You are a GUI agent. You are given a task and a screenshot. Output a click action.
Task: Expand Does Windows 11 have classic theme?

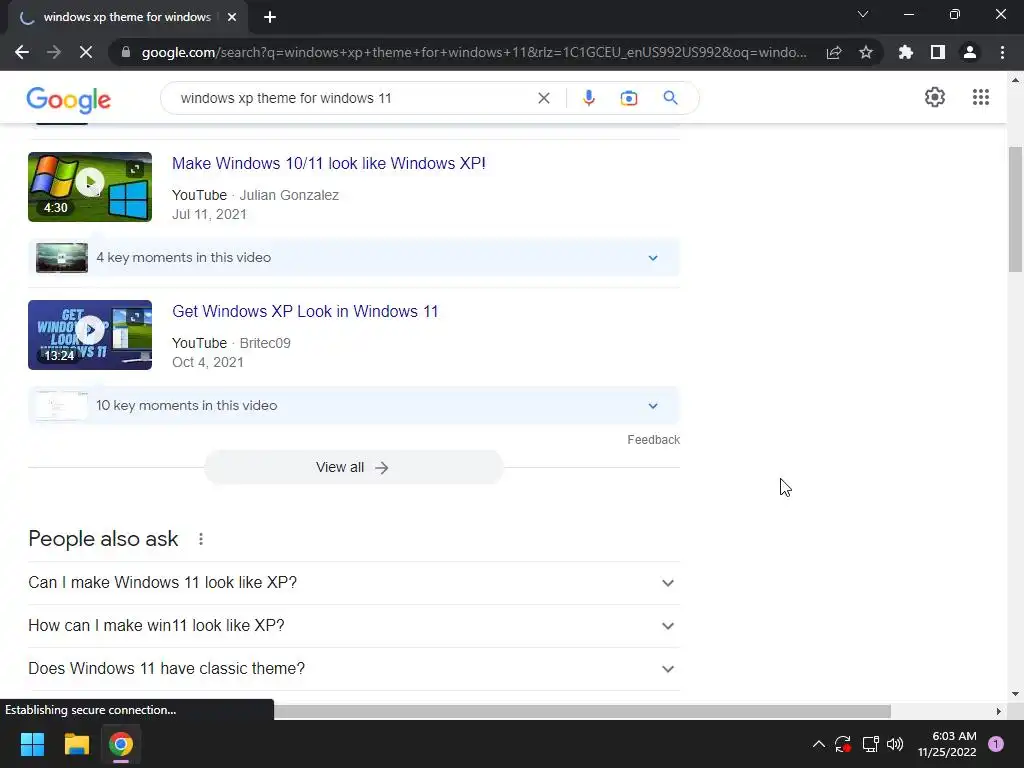pos(354,669)
